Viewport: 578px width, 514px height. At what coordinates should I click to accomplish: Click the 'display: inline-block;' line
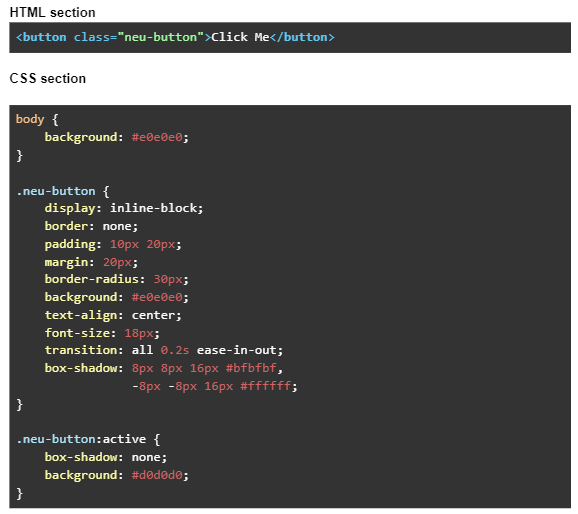[x=124, y=208]
